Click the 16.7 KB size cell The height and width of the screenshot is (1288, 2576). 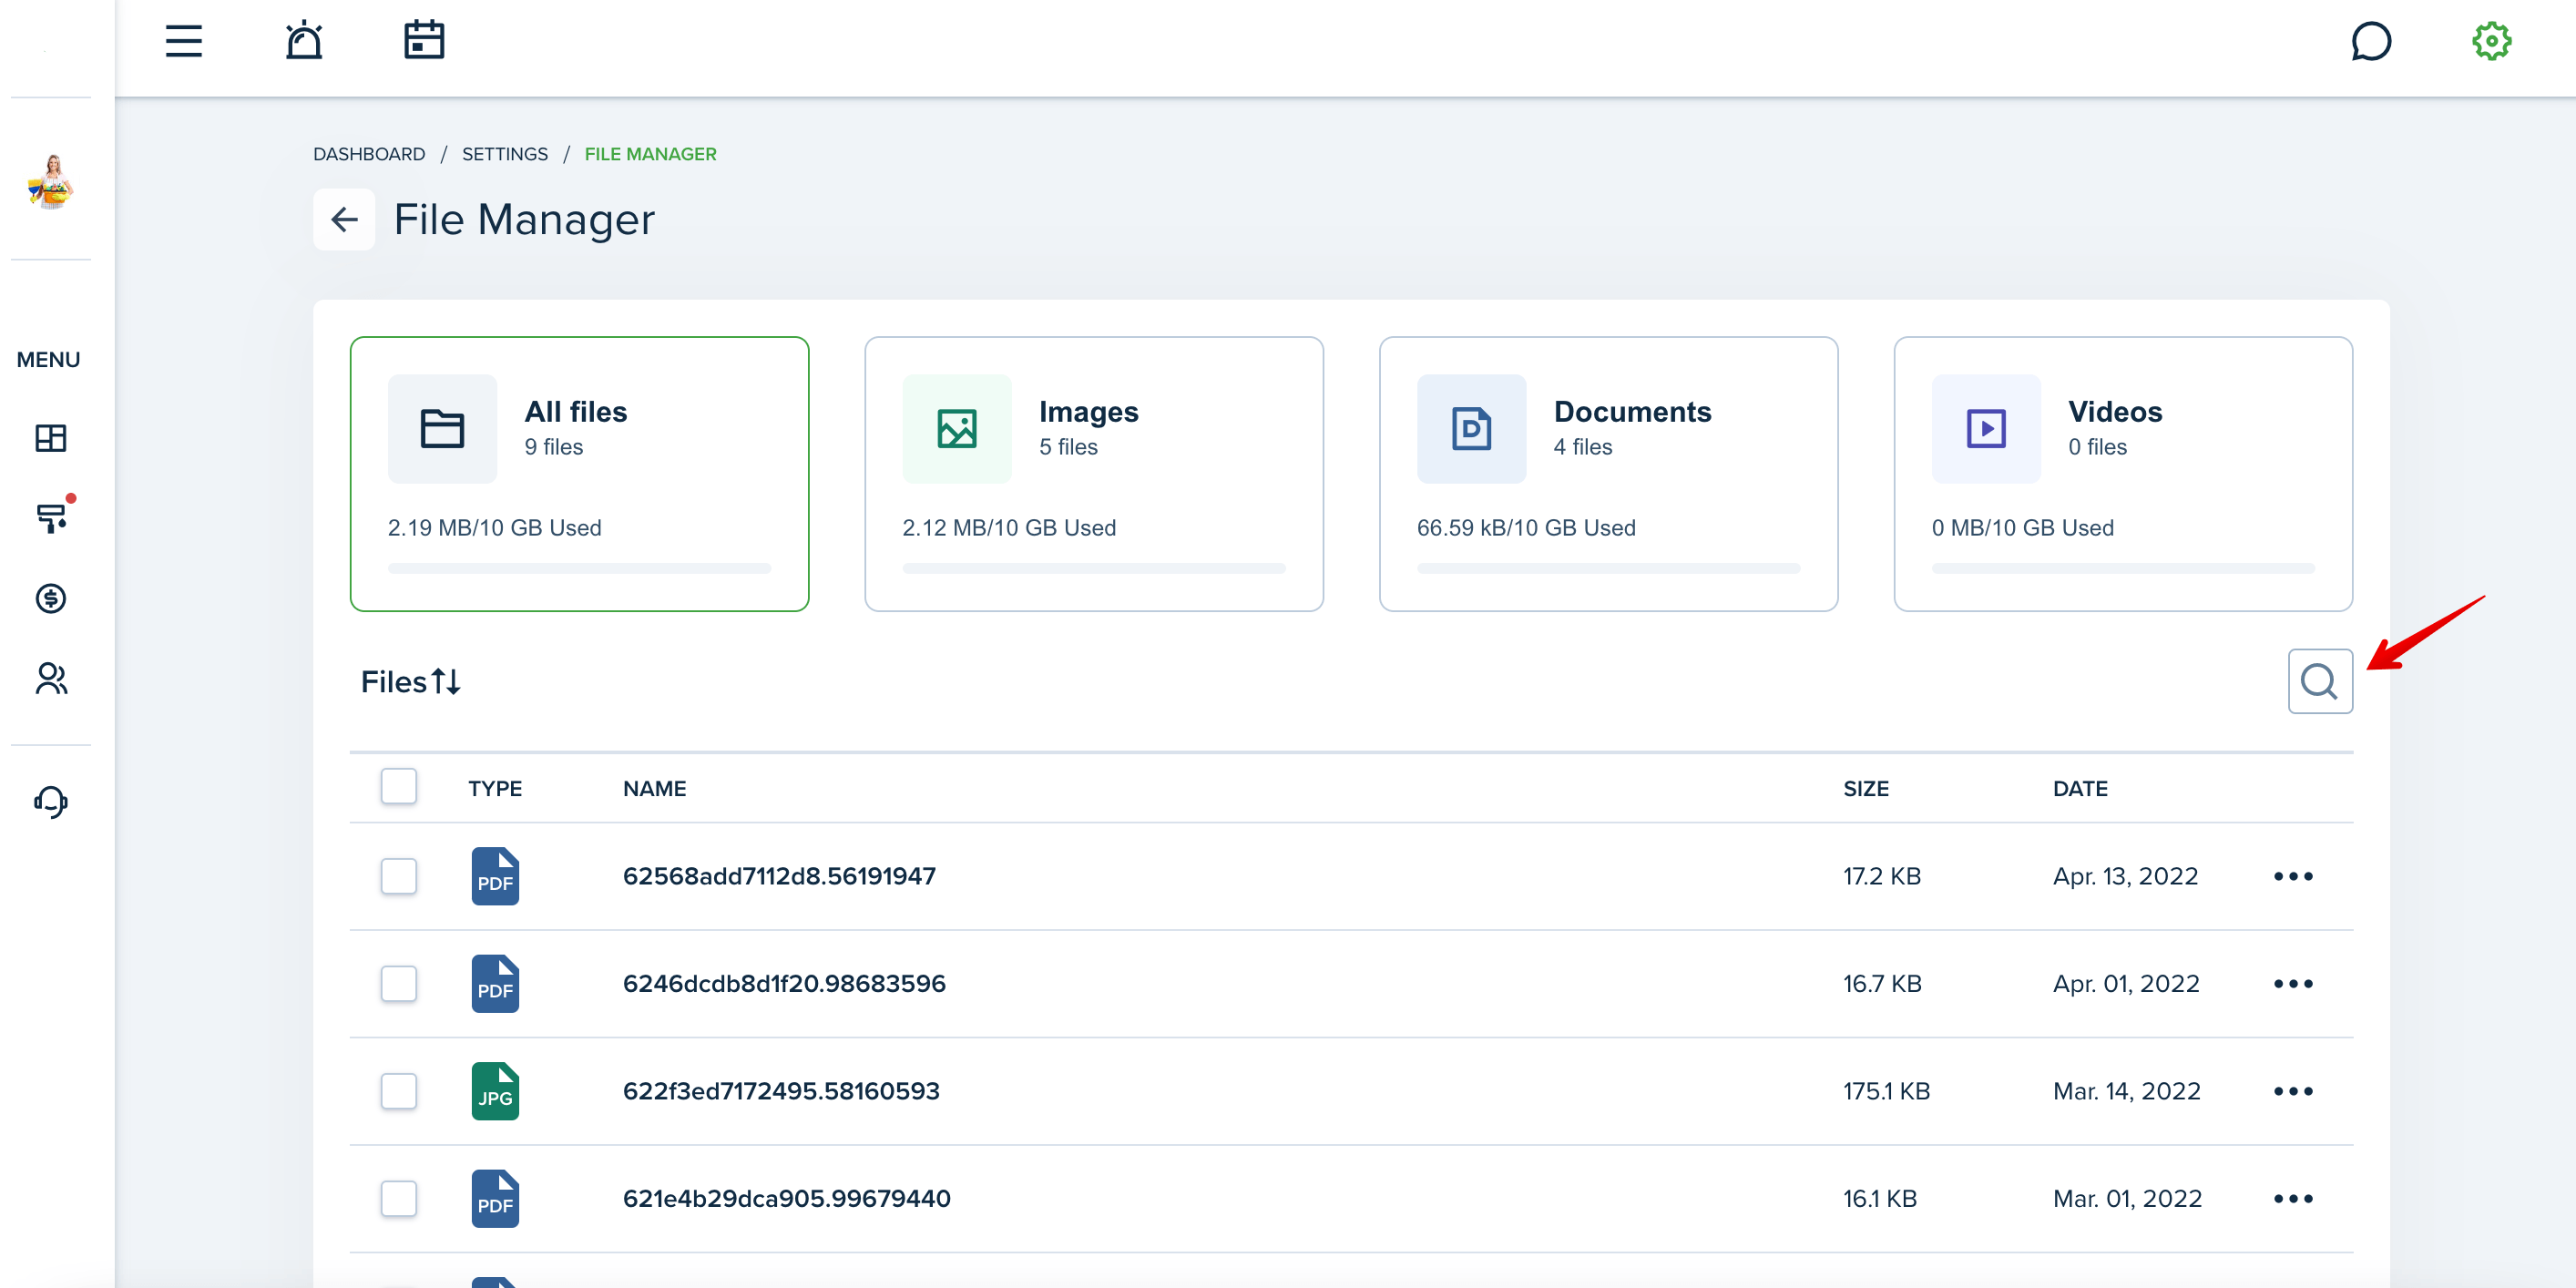click(1882, 984)
